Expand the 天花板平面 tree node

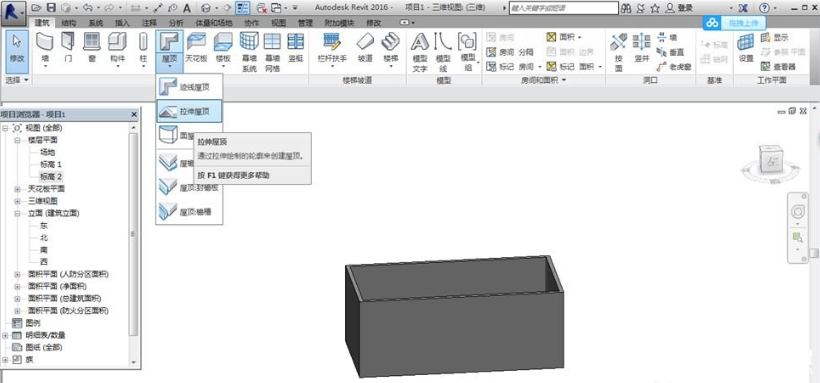17,189
